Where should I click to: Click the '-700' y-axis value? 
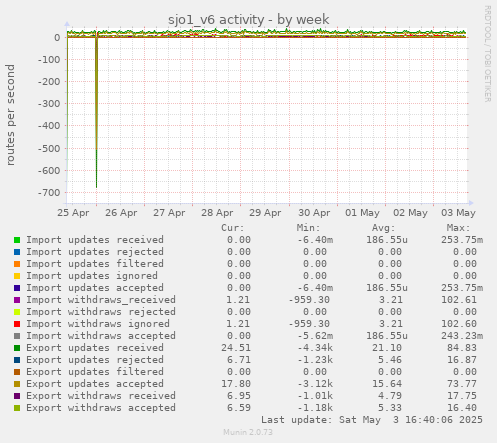click(x=49, y=193)
